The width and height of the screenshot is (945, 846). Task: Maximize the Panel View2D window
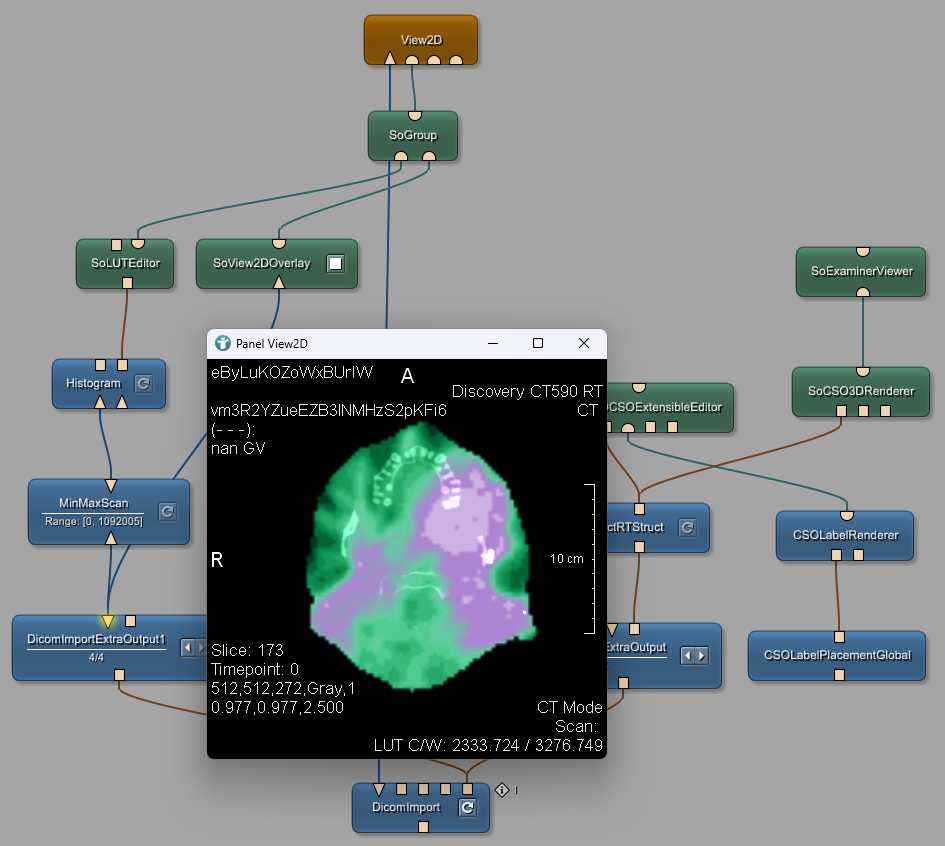538,343
